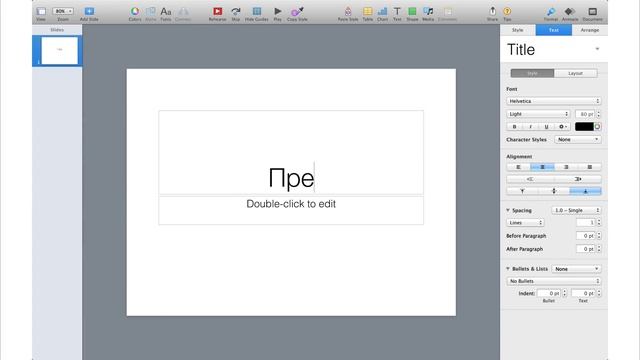Open the View toolbar menu
640x360 pixels.
coord(41,11)
